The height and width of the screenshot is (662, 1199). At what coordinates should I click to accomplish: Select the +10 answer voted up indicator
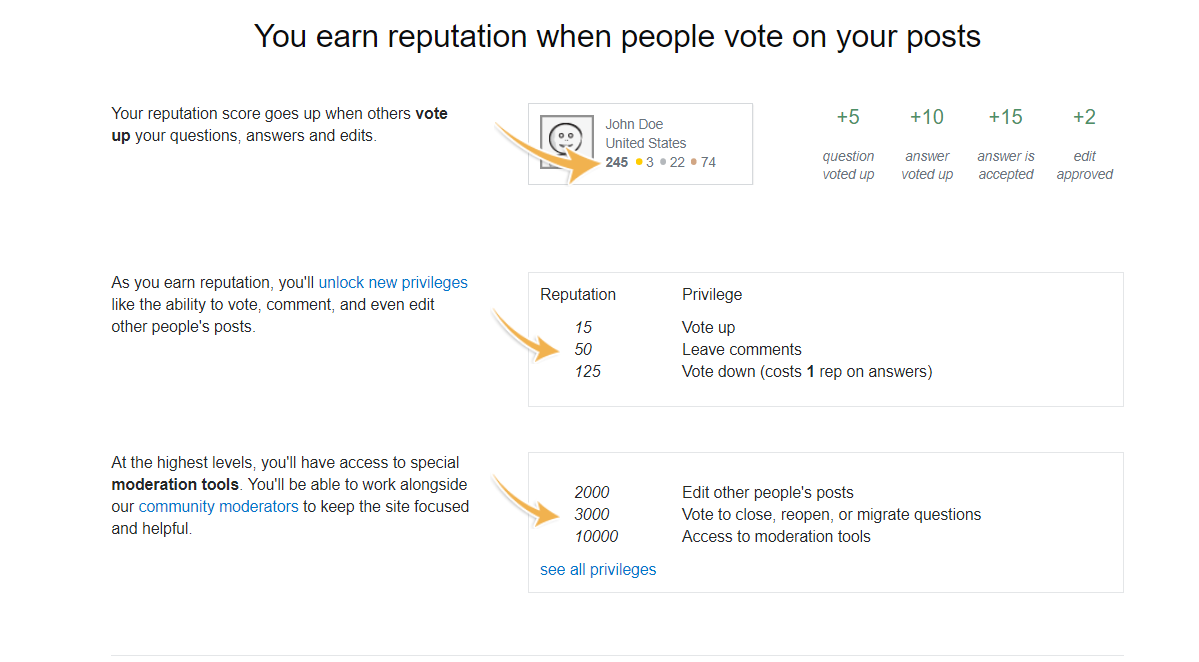pos(927,117)
